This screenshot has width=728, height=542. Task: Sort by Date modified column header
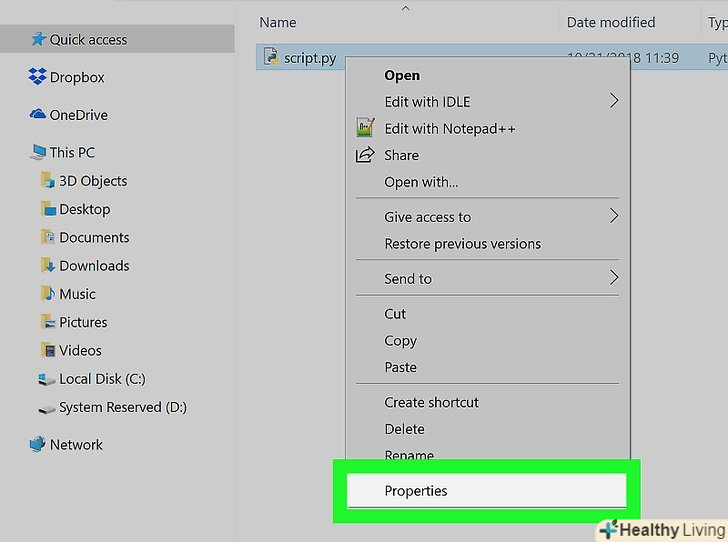610,22
